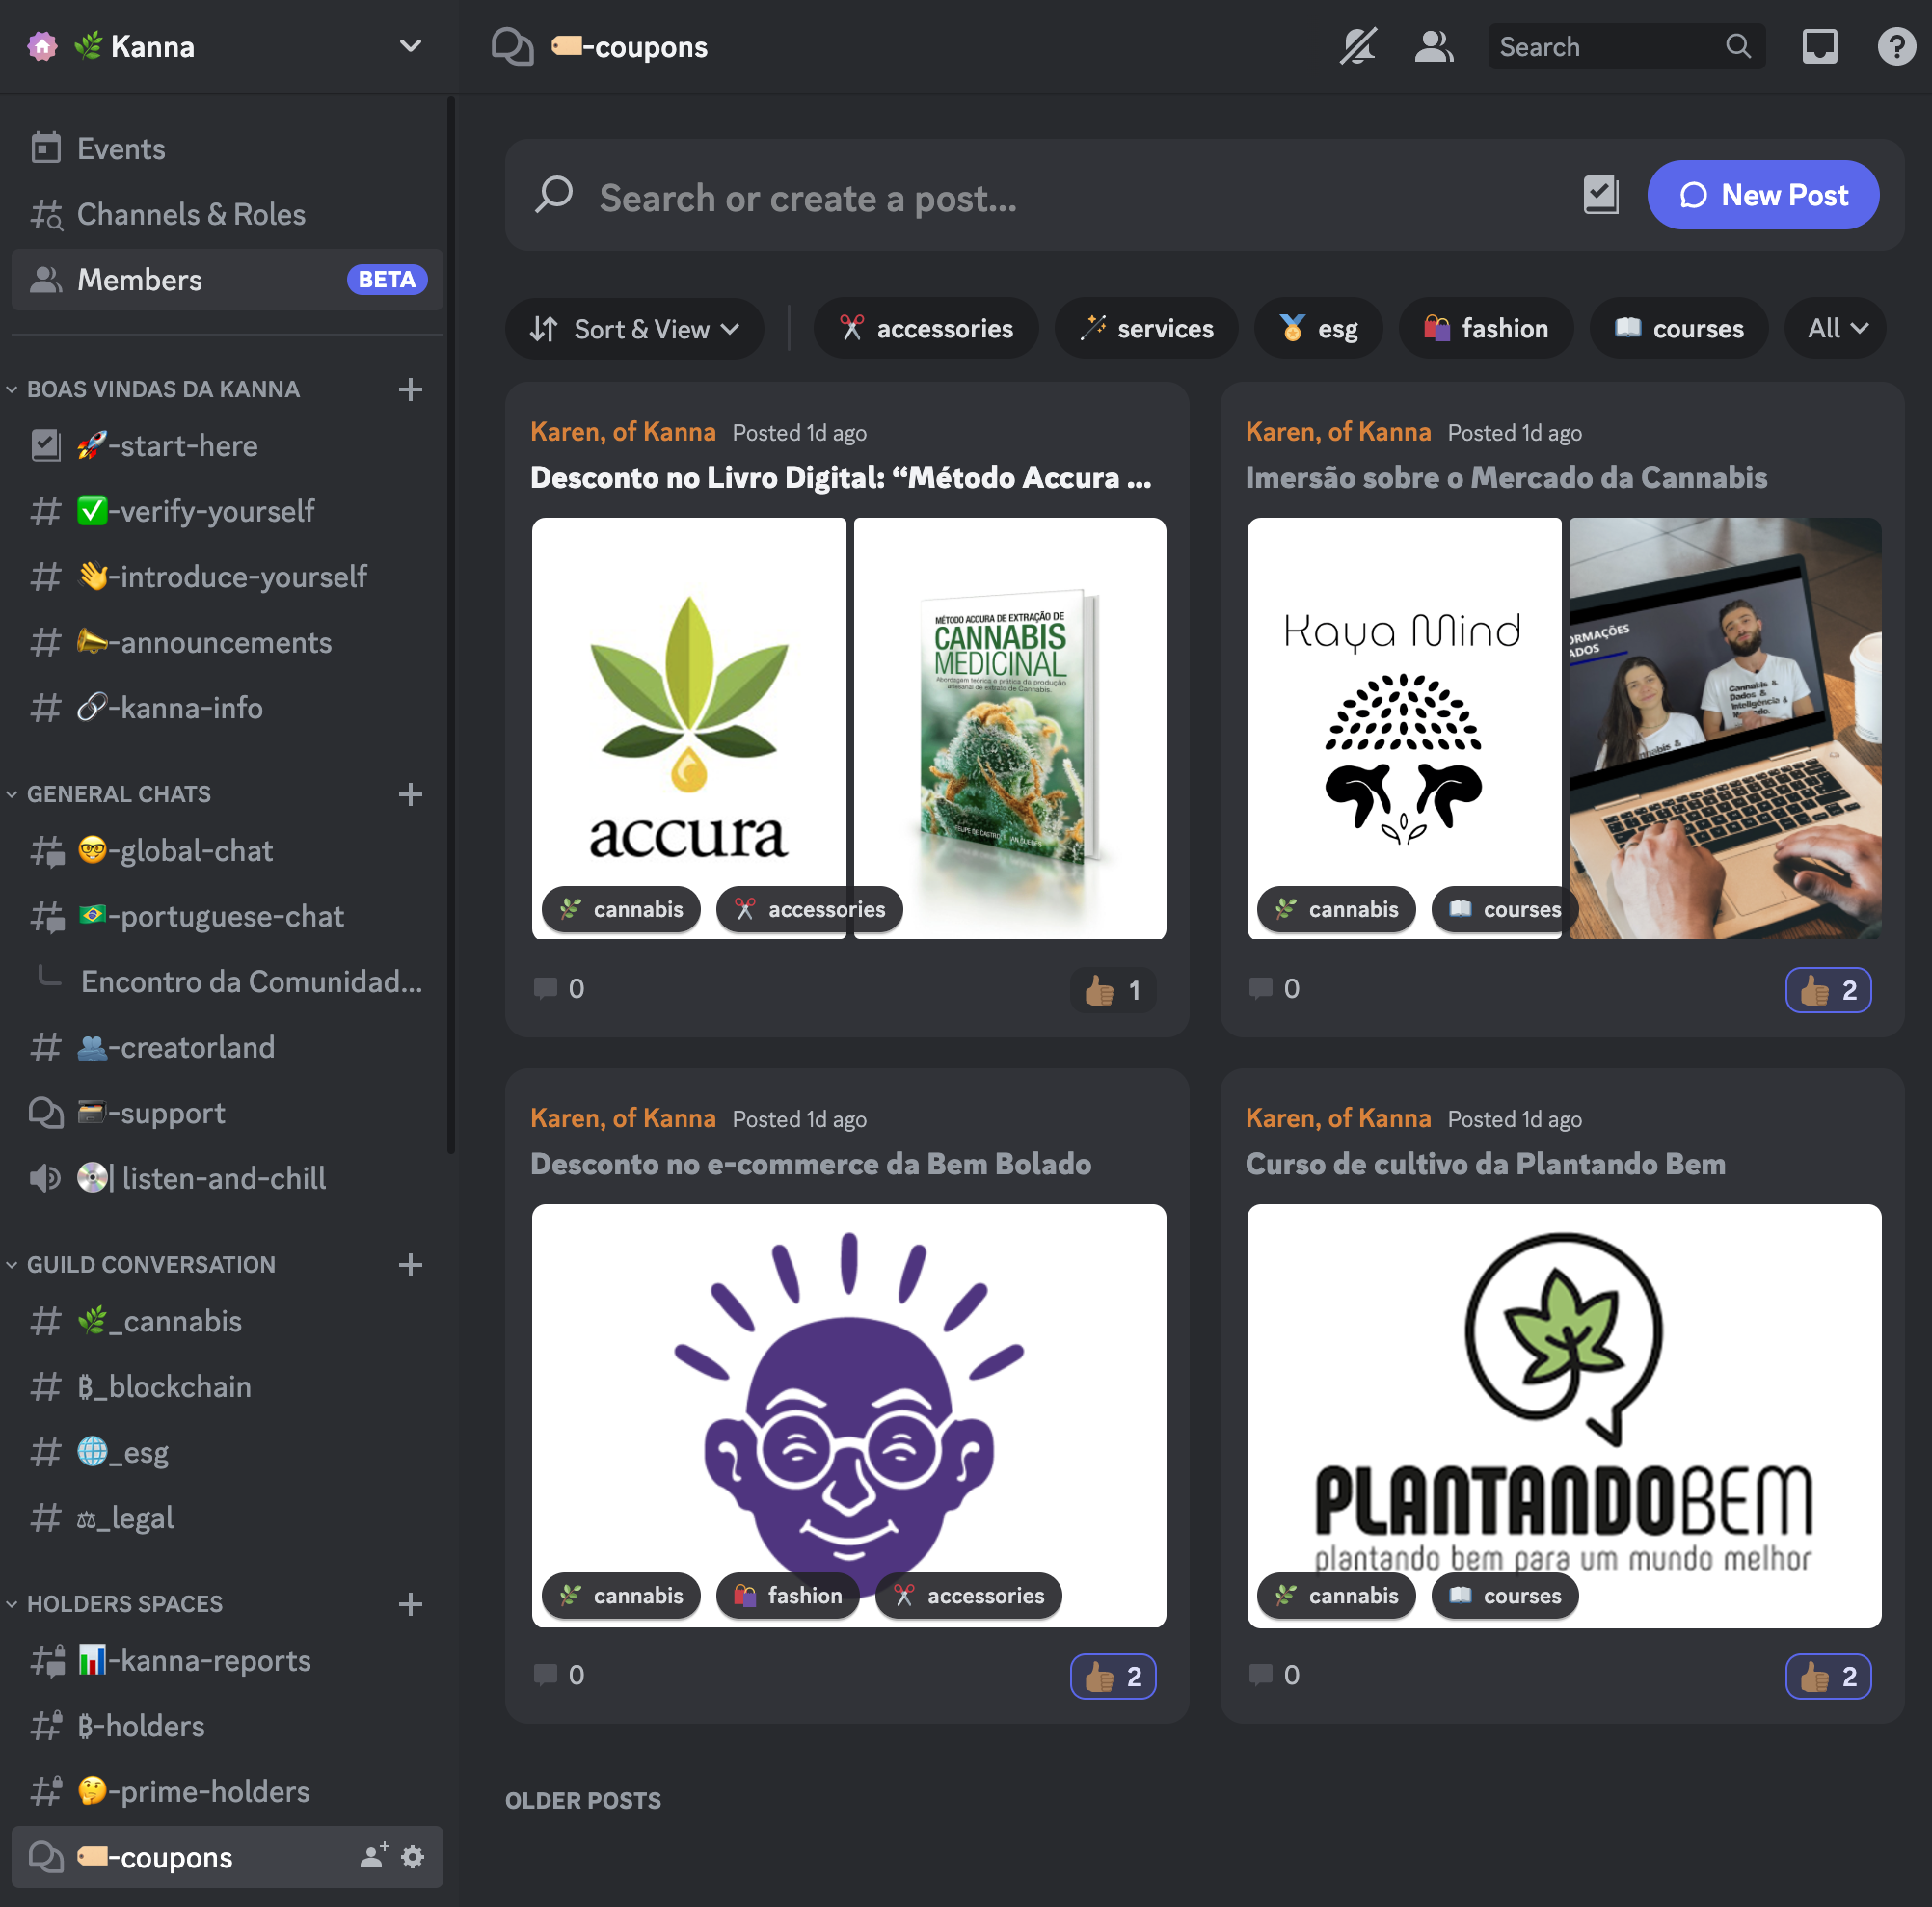1932x1907 pixels.
Task: Click the coupons channel settings gear
Action: [413, 1857]
